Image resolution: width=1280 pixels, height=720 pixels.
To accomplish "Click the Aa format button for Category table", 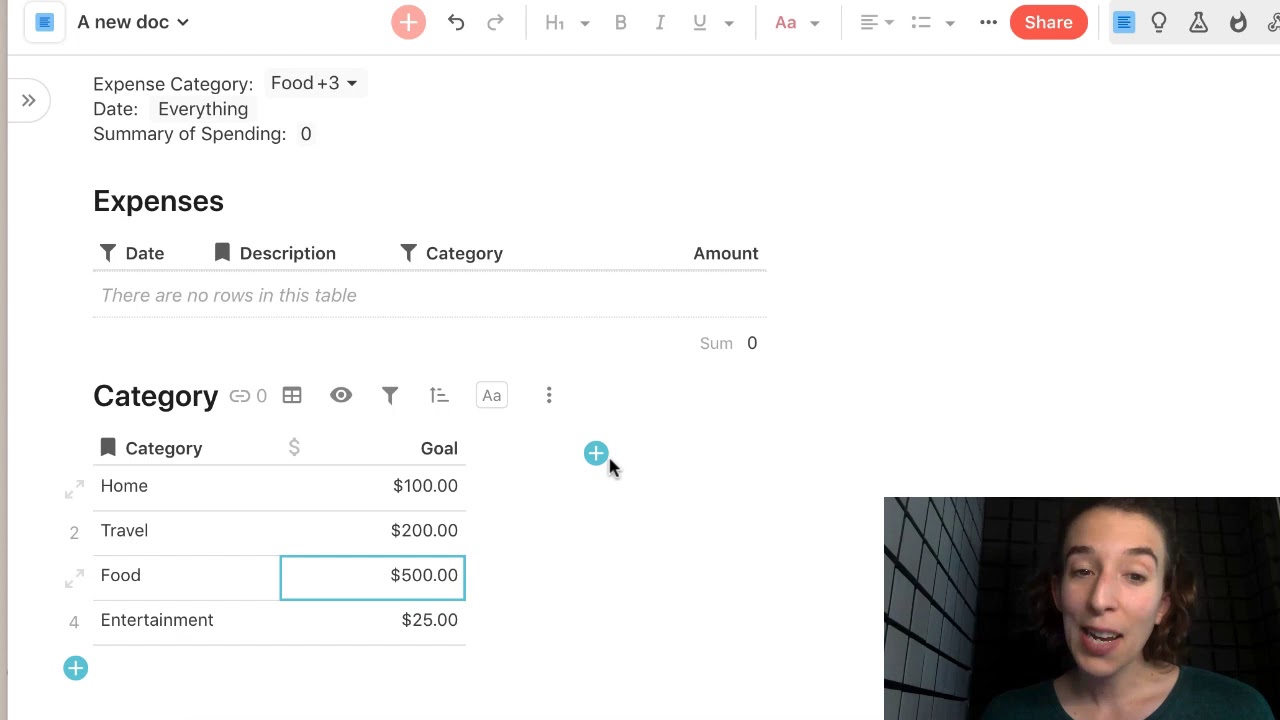I will (x=492, y=396).
